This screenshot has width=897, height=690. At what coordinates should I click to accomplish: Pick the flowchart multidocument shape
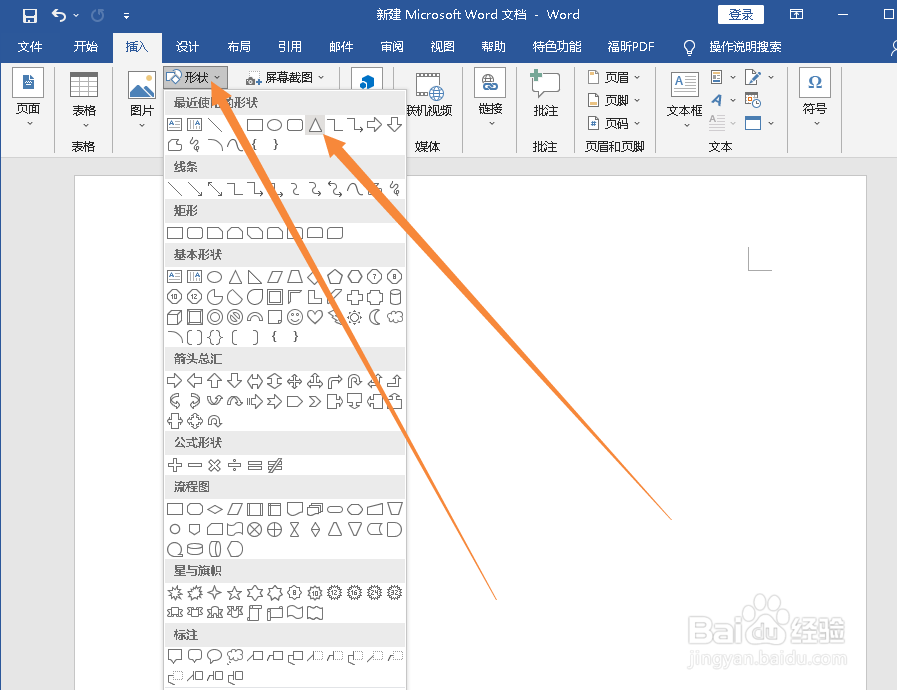coord(315,509)
